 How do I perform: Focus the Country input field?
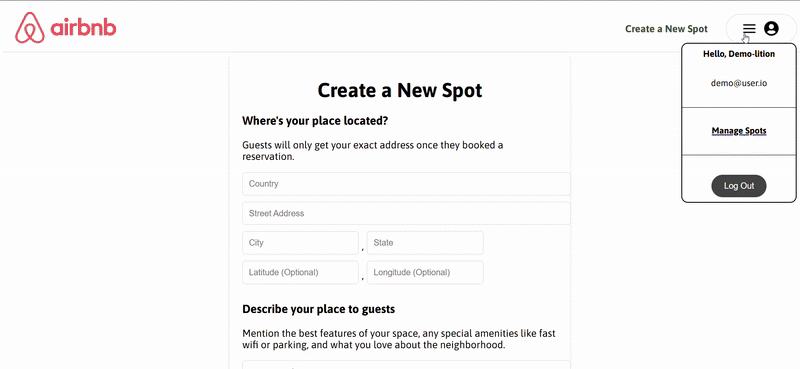pyautogui.click(x=406, y=184)
